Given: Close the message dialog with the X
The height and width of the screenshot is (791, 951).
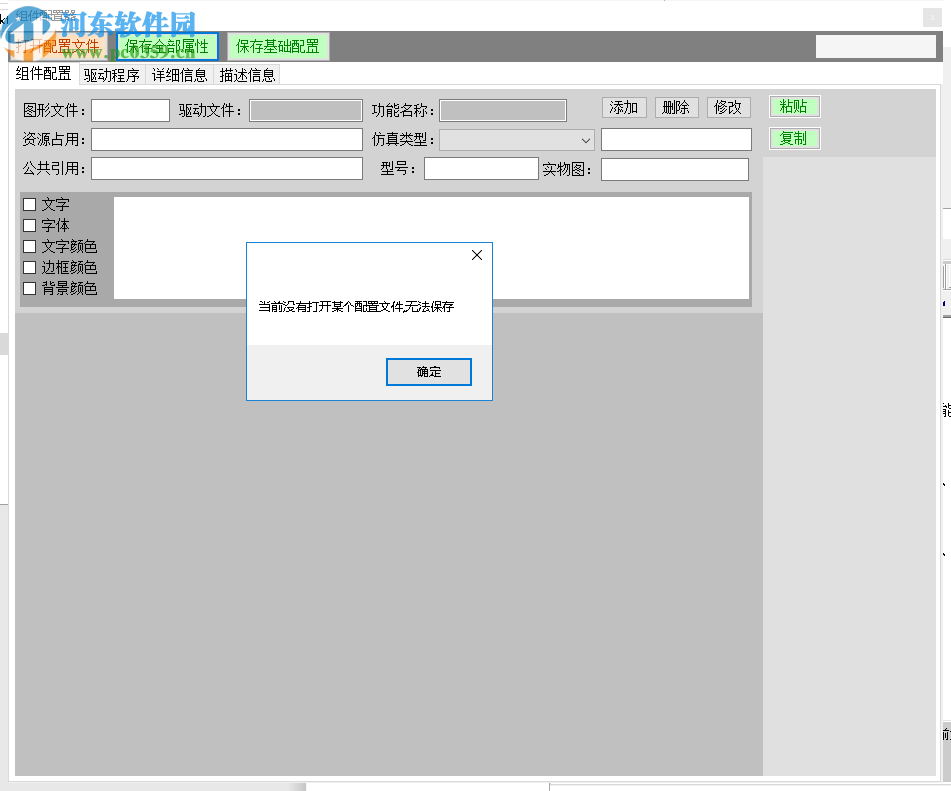Looking at the screenshot, I should [x=477, y=255].
